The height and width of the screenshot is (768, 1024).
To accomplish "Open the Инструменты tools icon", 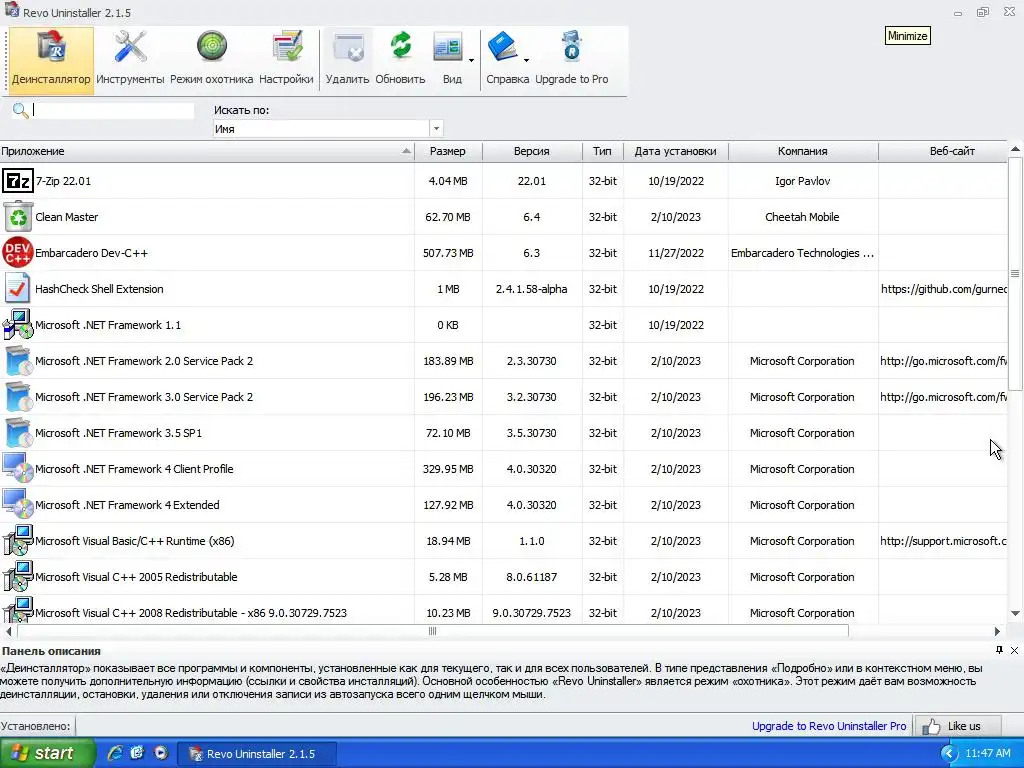I will pos(130,49).
